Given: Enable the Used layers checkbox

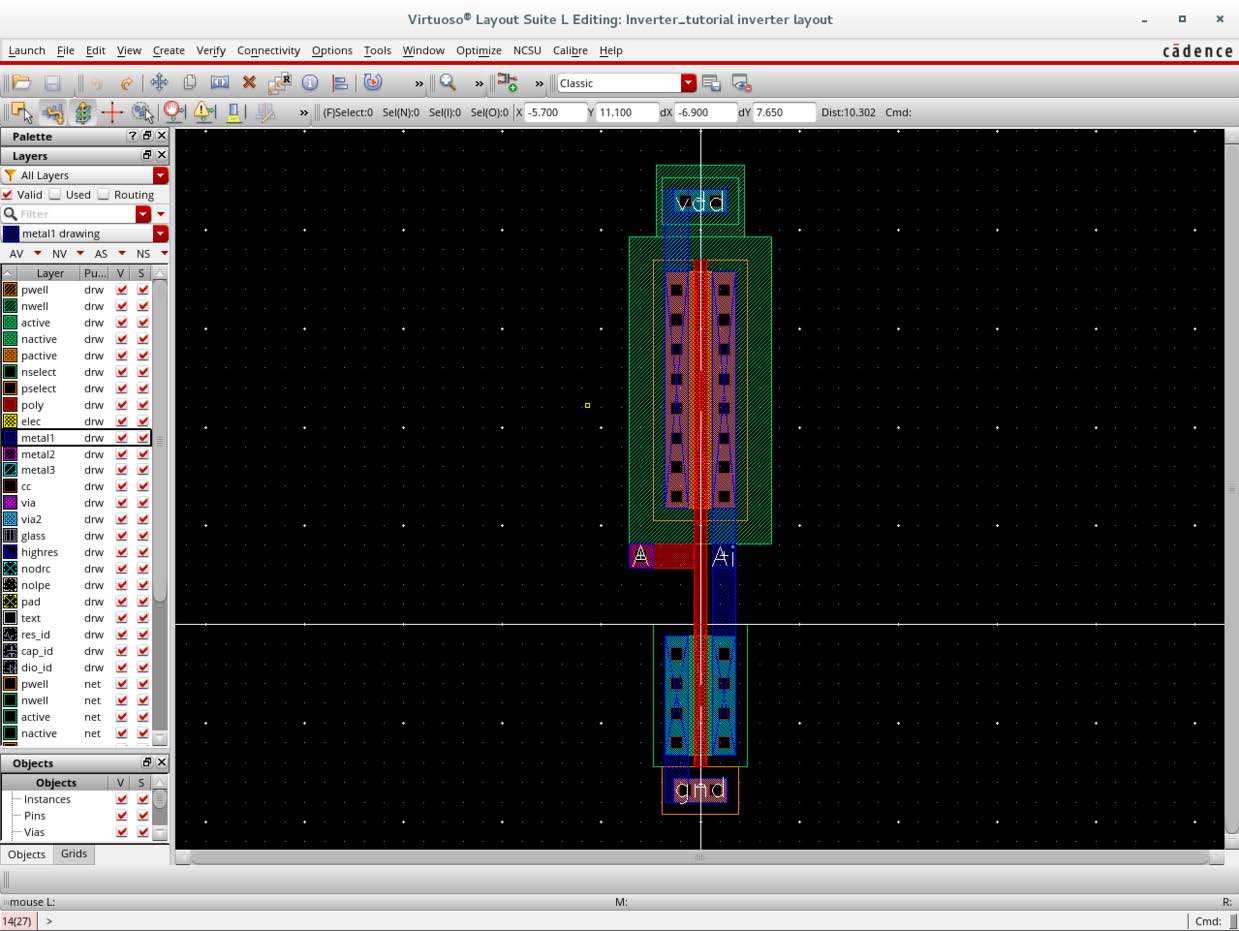Looking at the screenshot, I should coord(56,195).
